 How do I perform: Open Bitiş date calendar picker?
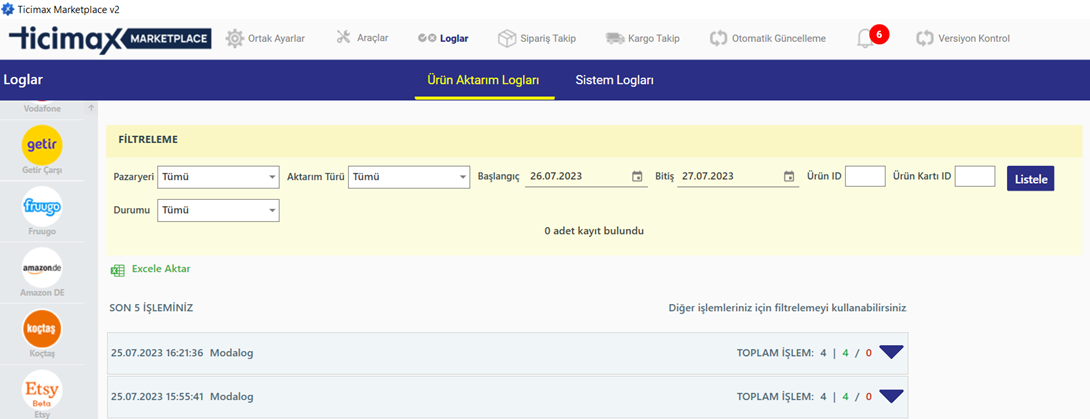(788, 176)
